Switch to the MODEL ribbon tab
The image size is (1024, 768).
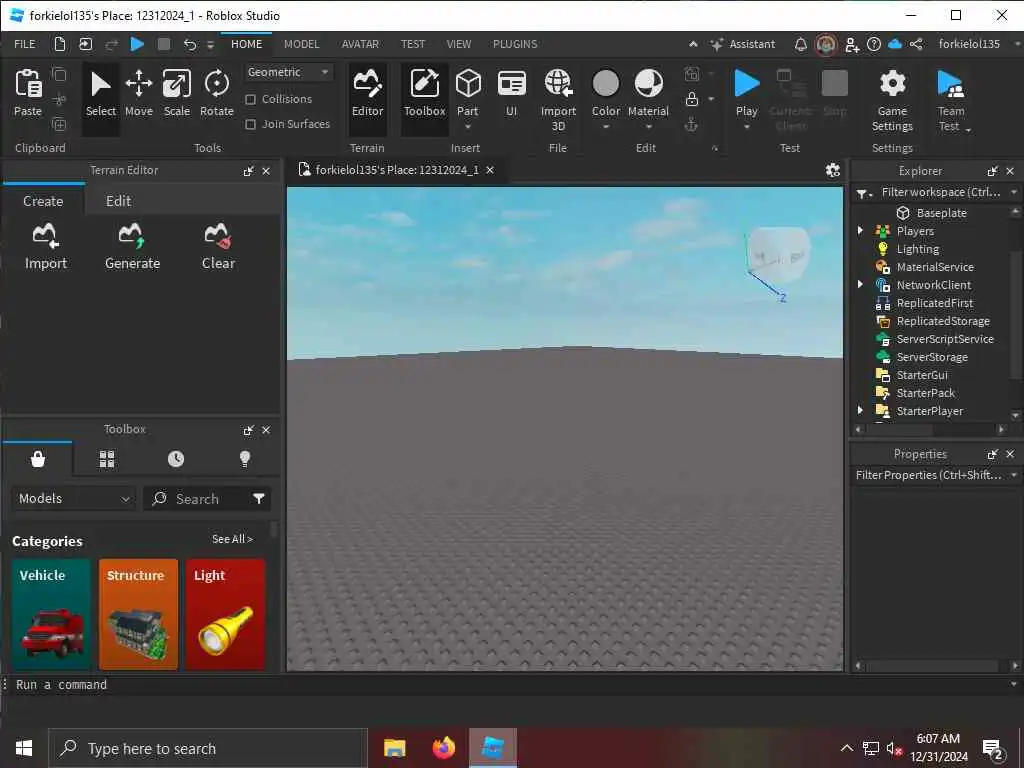(302, 44)
